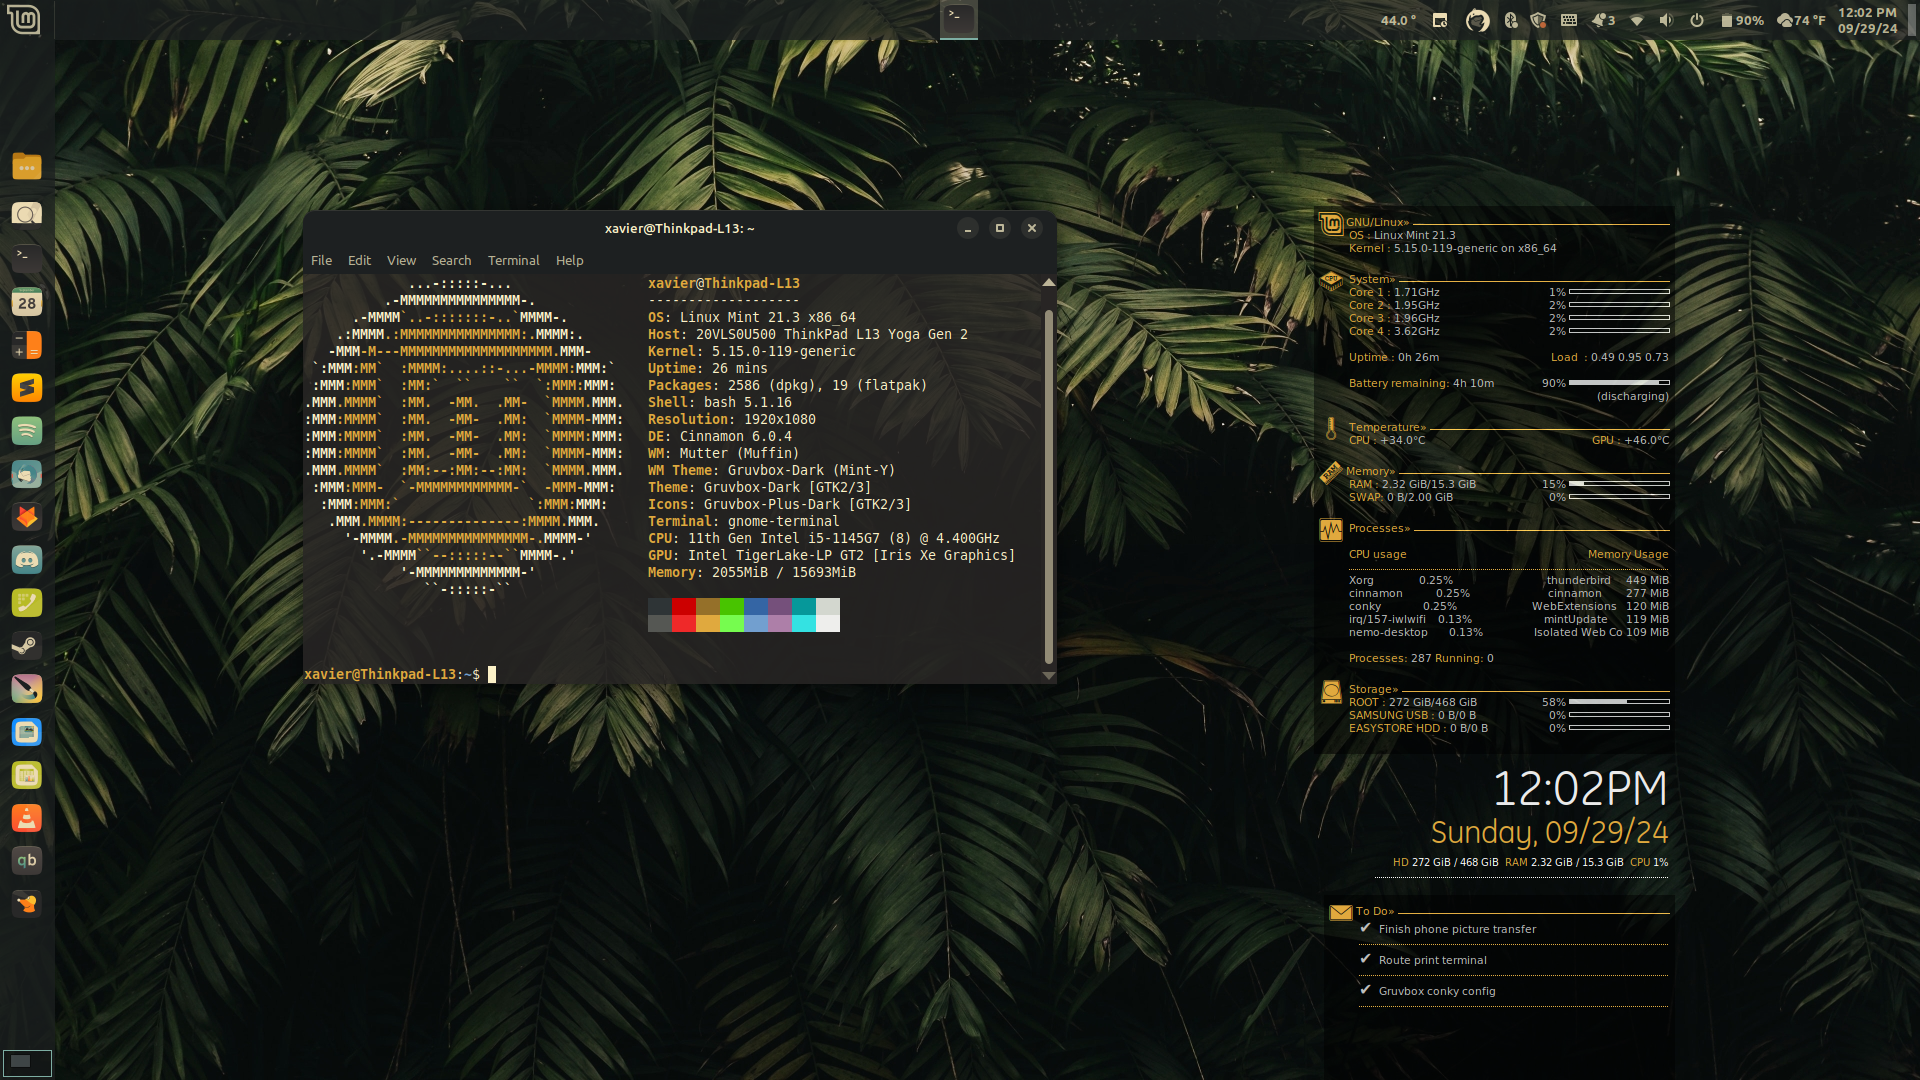The width and height of the screenshot is (1920, 1080).
Task: Open the Thunderbird tray icon
Action: click(x=1477, y=20)
